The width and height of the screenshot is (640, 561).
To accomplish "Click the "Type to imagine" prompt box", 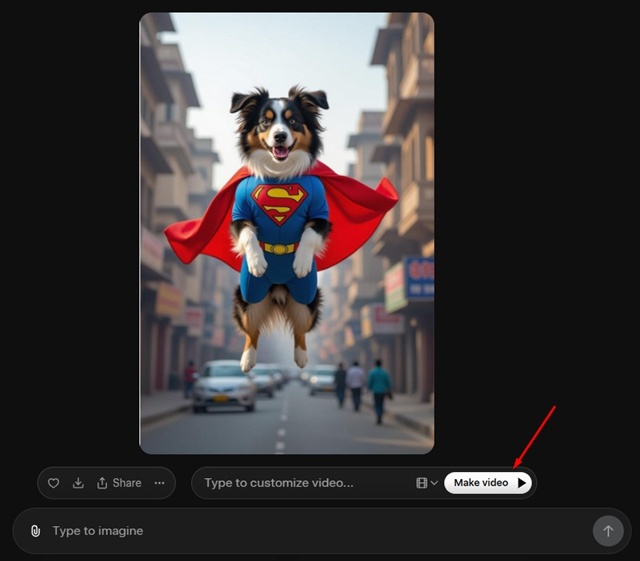I will pyautogui.click(x=300, y=531).
